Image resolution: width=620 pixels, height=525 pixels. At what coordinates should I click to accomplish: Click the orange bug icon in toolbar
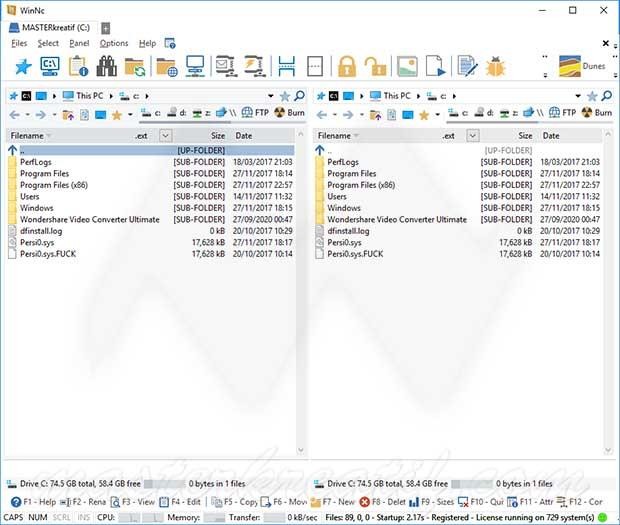pos(496,67)
